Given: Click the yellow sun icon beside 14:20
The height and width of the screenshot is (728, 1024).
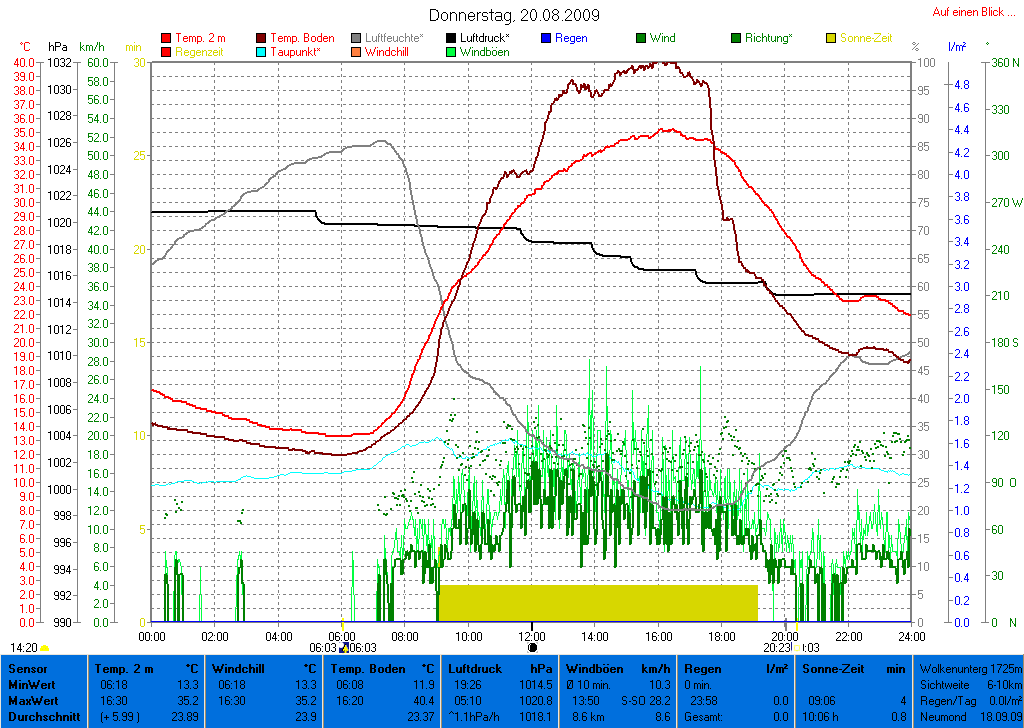Looking at the screenshot, I should pos(45,648).
